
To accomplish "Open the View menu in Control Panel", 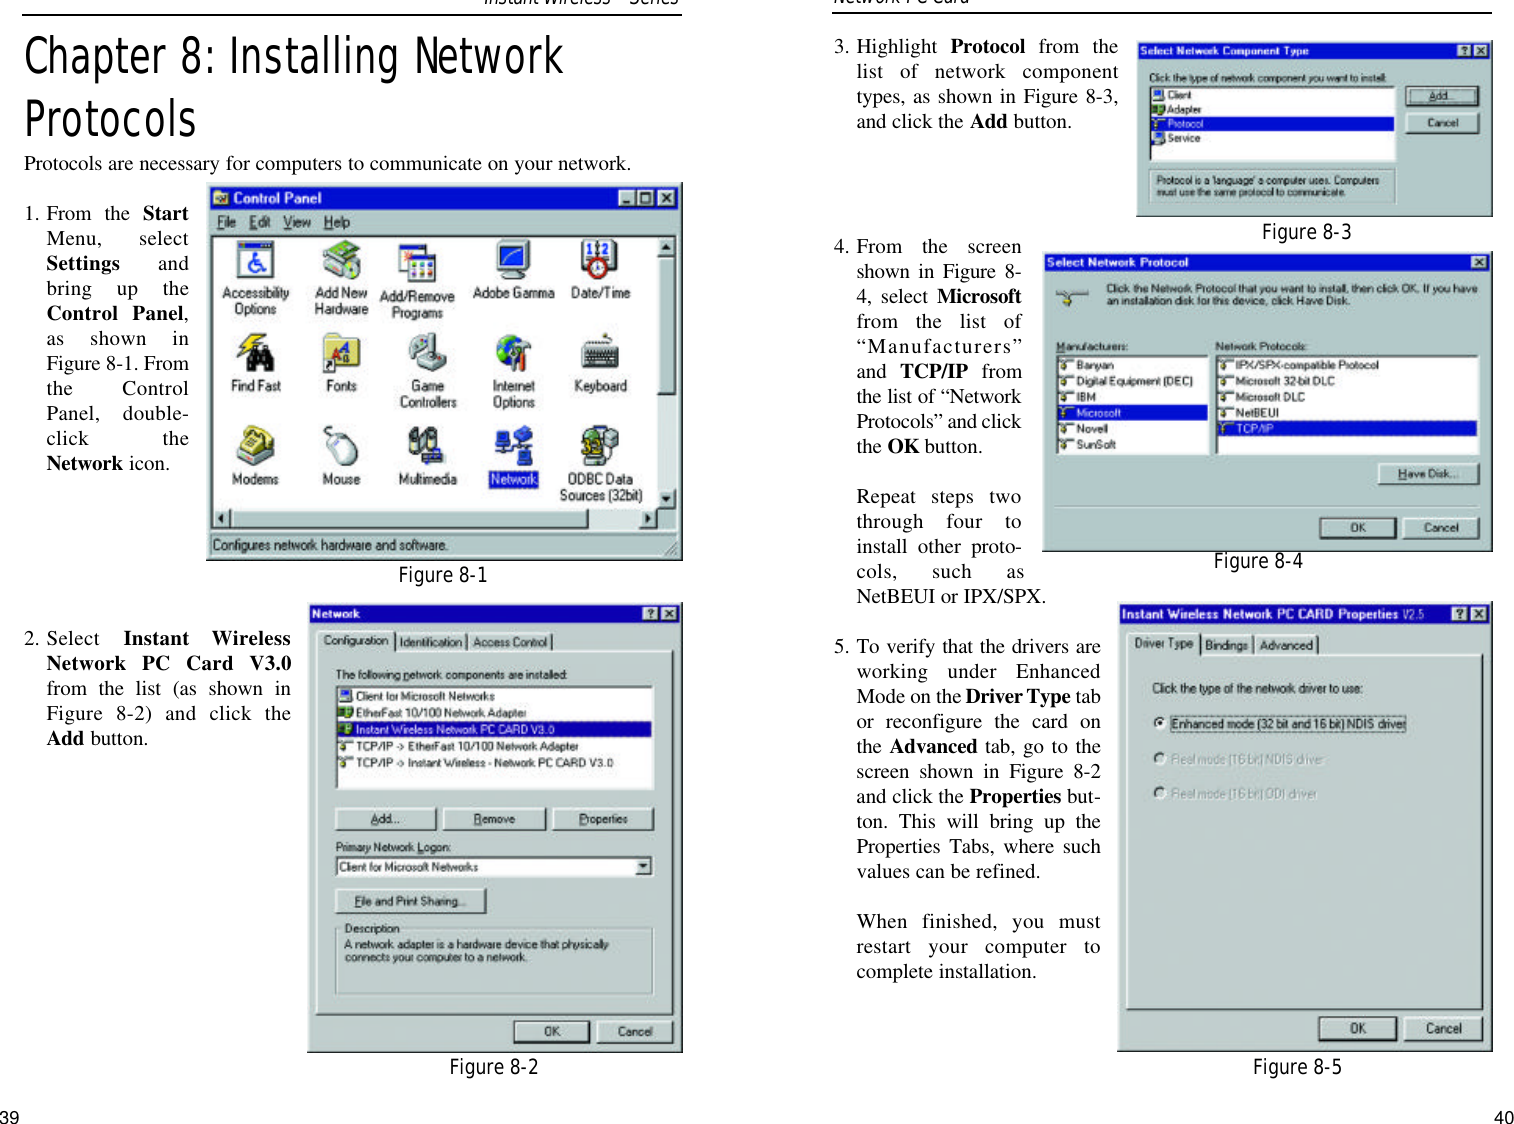I will (x=297, y=222).
